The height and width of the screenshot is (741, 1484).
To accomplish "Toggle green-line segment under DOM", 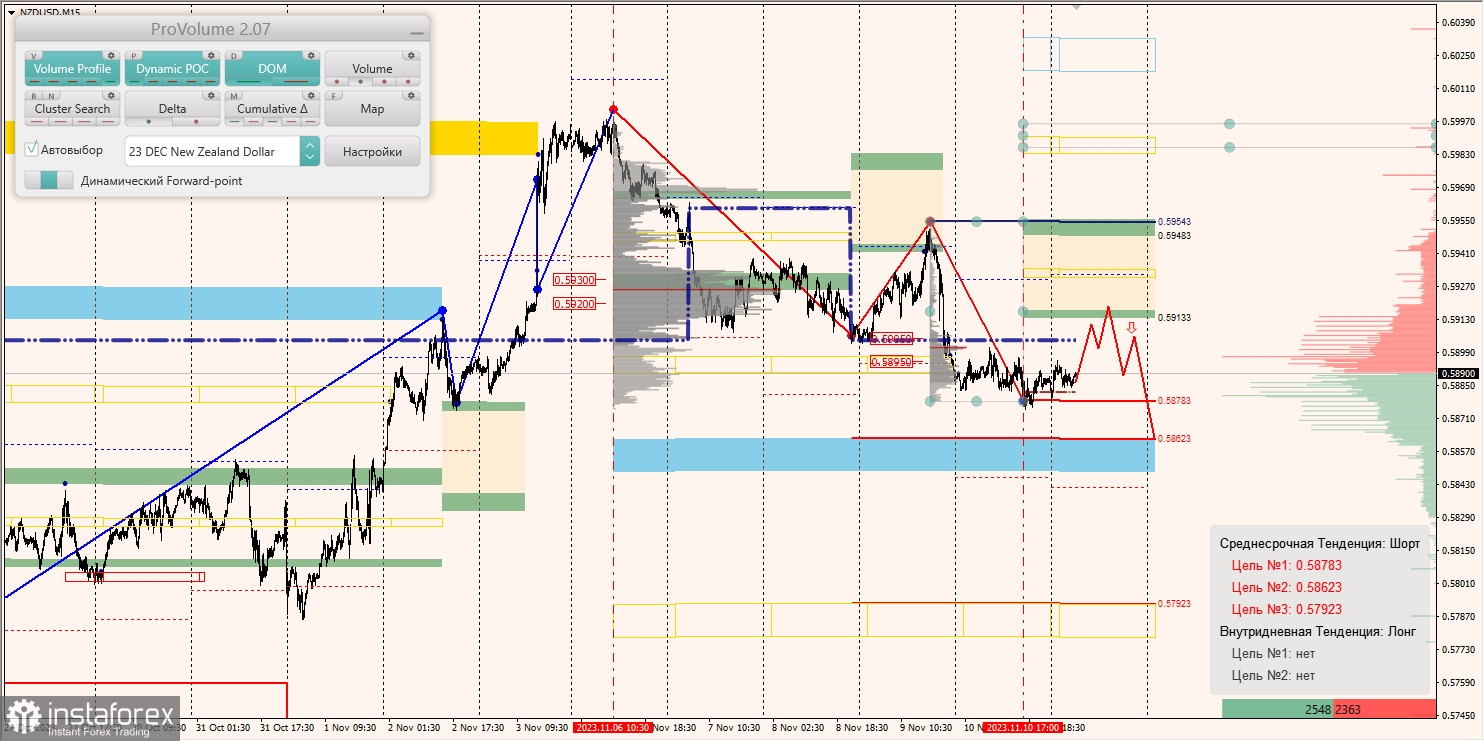I will [249, 81].
